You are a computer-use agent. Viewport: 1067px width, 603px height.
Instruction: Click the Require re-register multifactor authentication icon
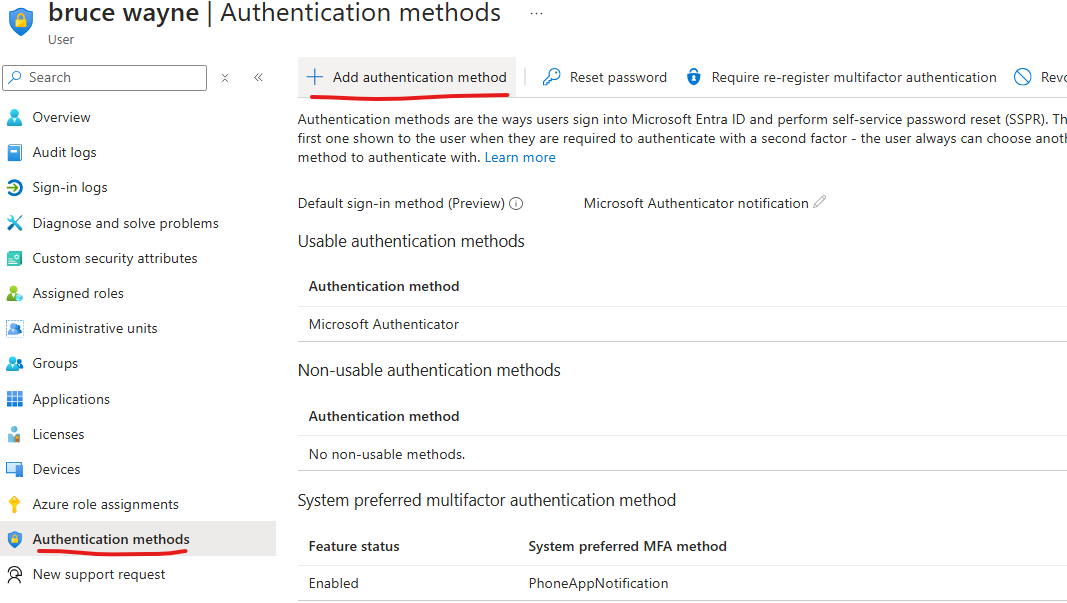(693, 77)
